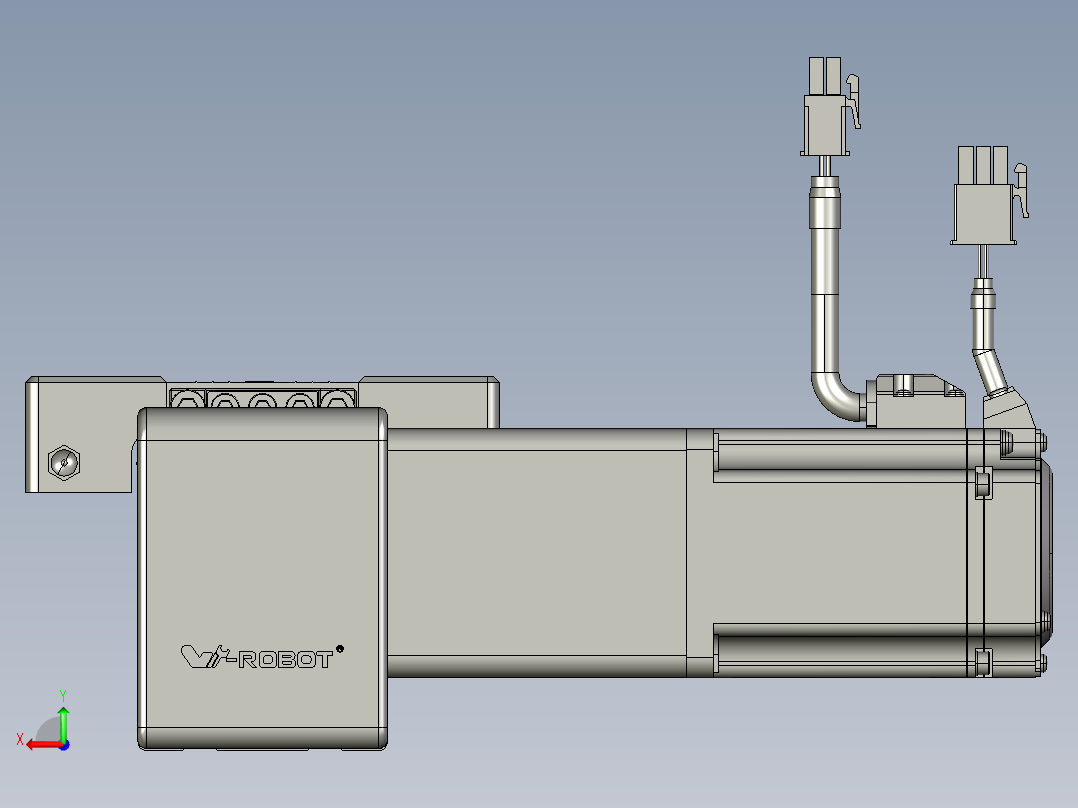Select the V-ROBOT logo on the housing
Viewport: 1078px width, 808px height.
257,657
